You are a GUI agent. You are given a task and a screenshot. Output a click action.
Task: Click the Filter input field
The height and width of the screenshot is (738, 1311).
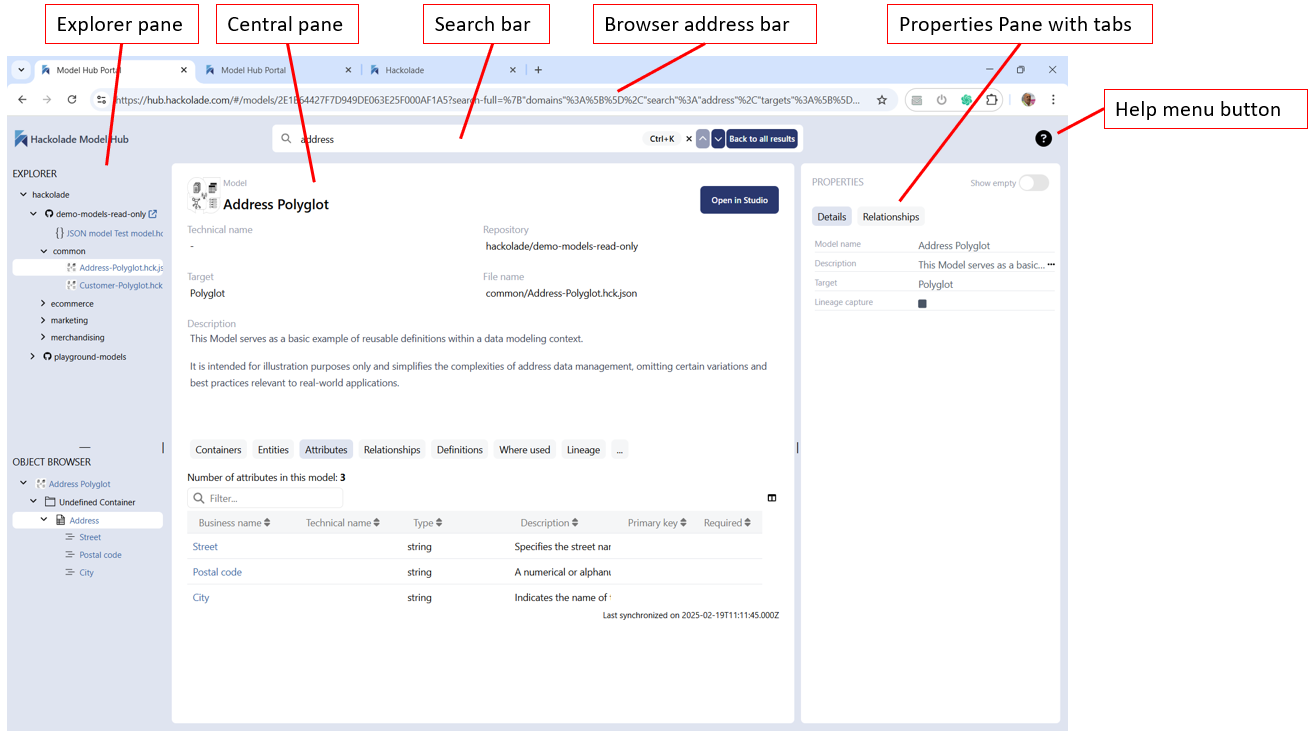[266, 498]
